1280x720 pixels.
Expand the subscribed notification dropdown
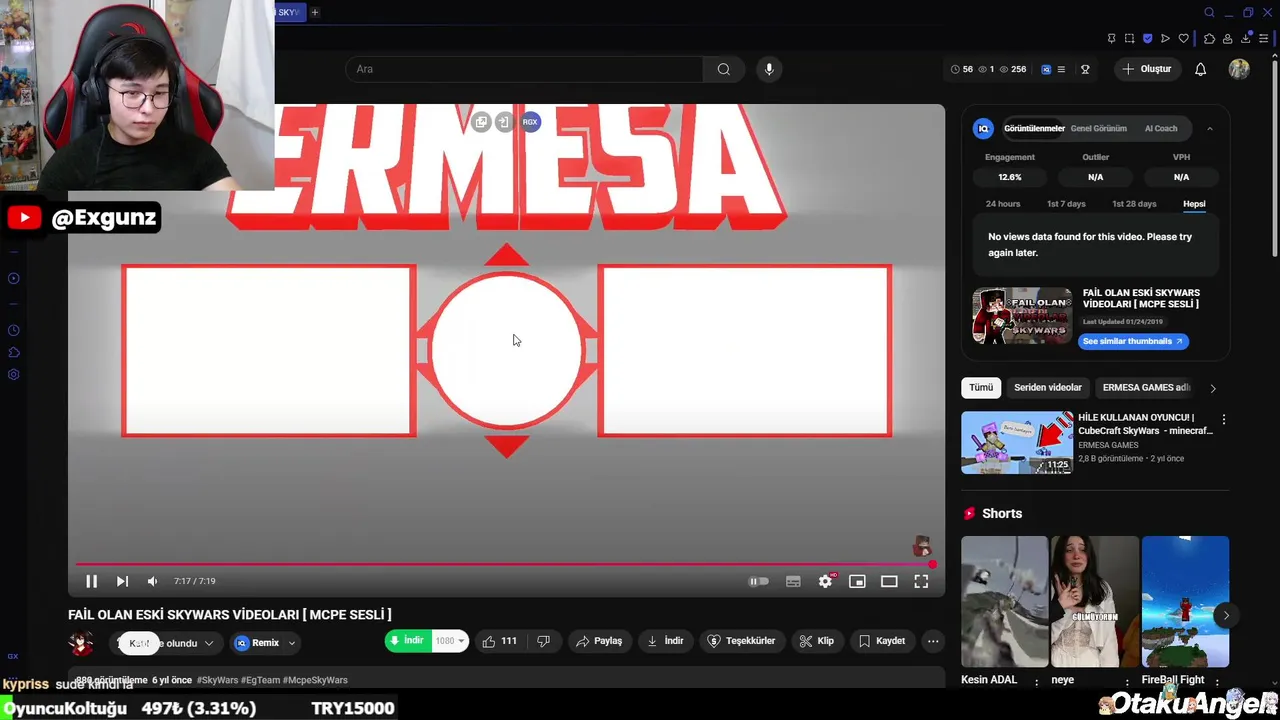click(208, 643)
